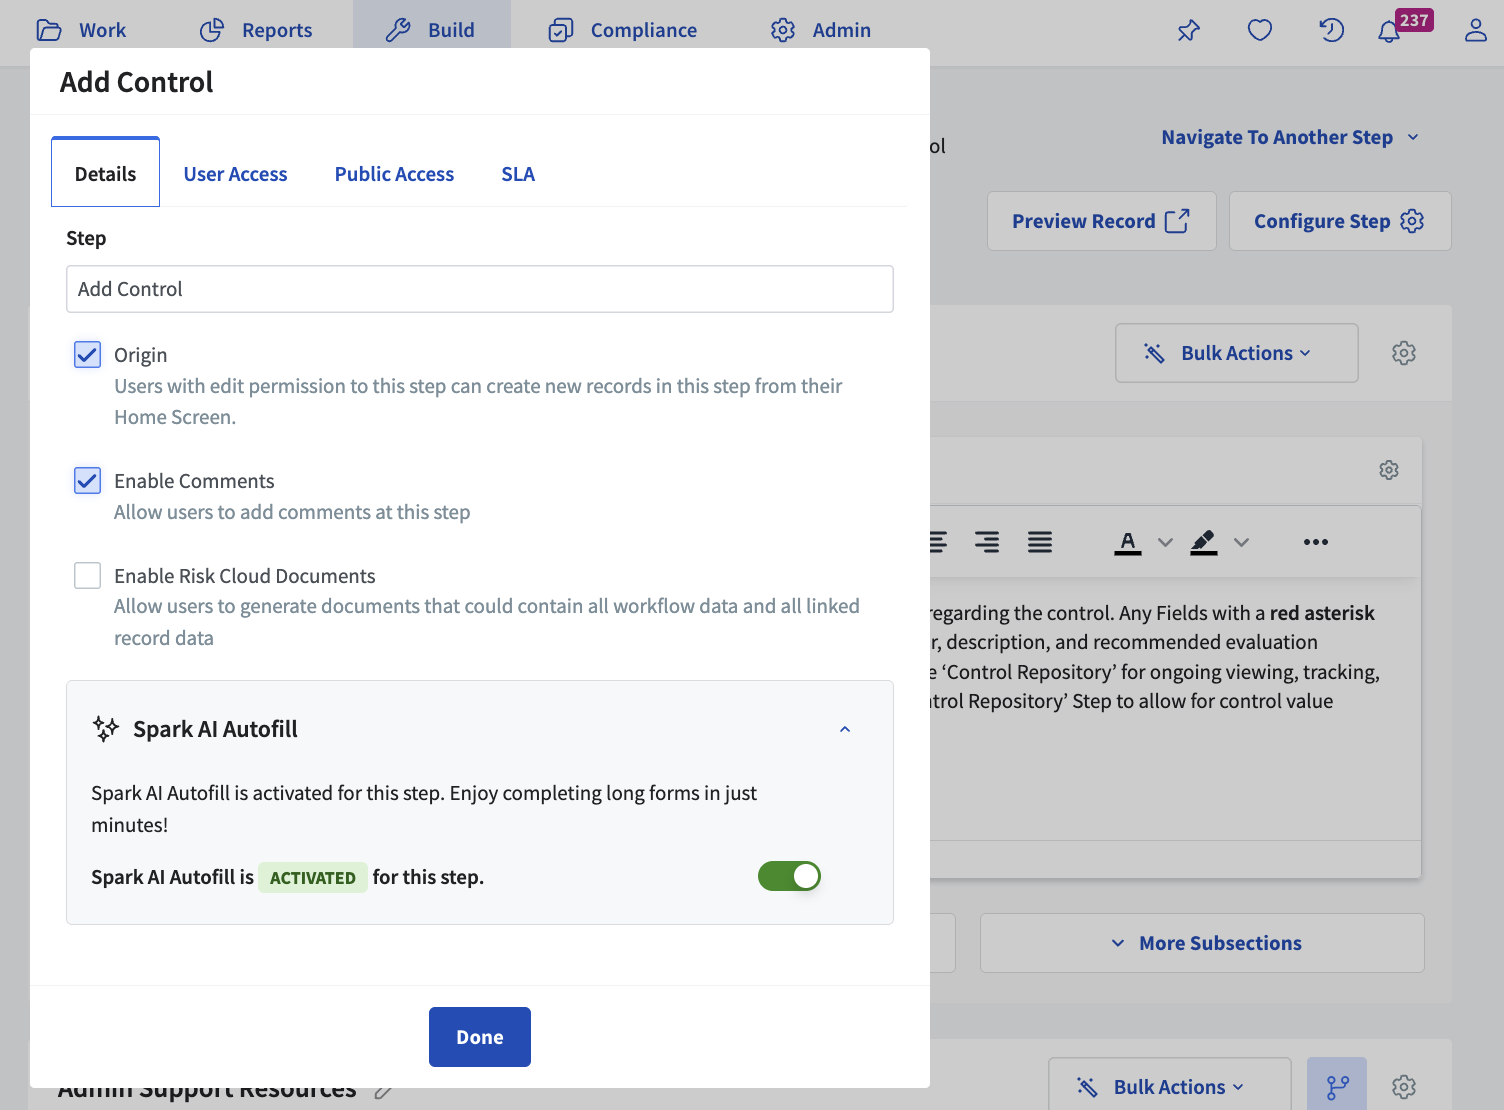This screenshot has height=1110, width=1504.
Task: Turn off the Spark AI Autofill toggle
Action: click(x=789, y=876)
